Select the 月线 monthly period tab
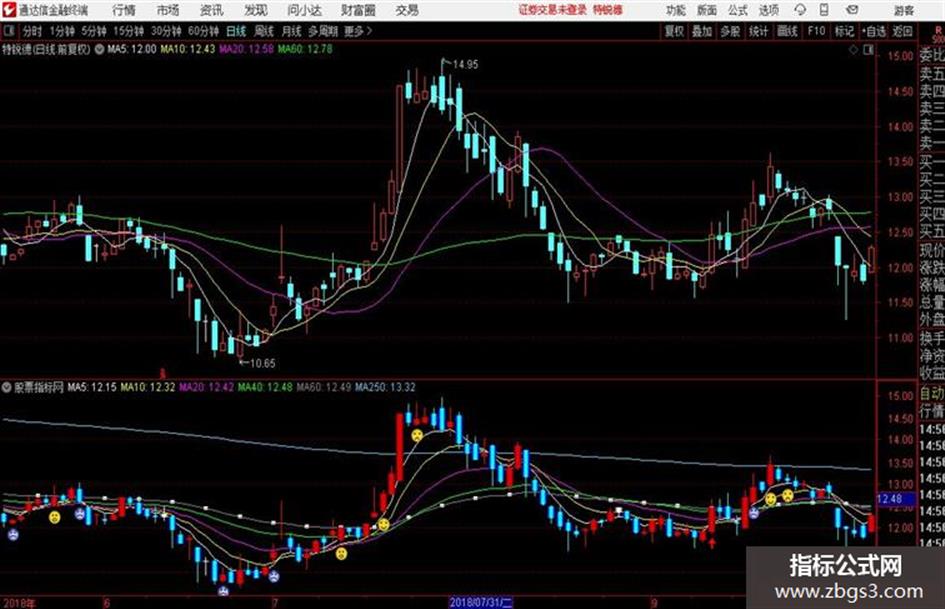The image size is (945, 609). [x=292, y=31]
